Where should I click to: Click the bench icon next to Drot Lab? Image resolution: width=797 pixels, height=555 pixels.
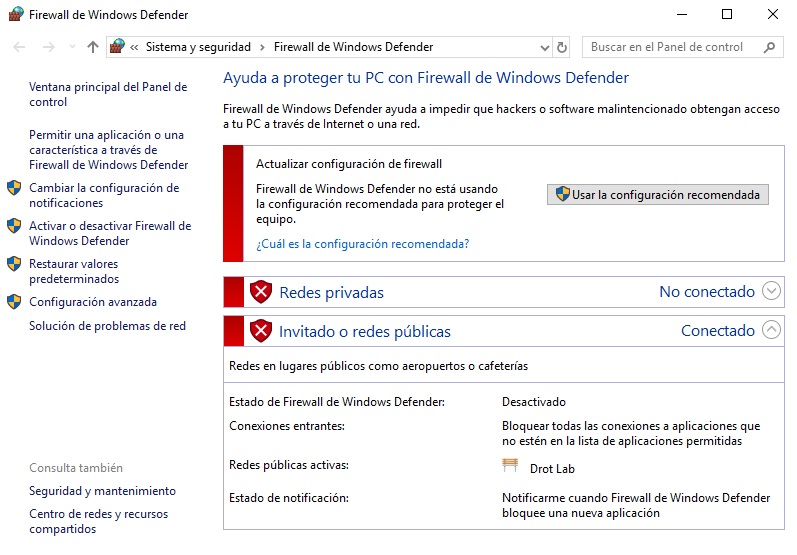510,466
